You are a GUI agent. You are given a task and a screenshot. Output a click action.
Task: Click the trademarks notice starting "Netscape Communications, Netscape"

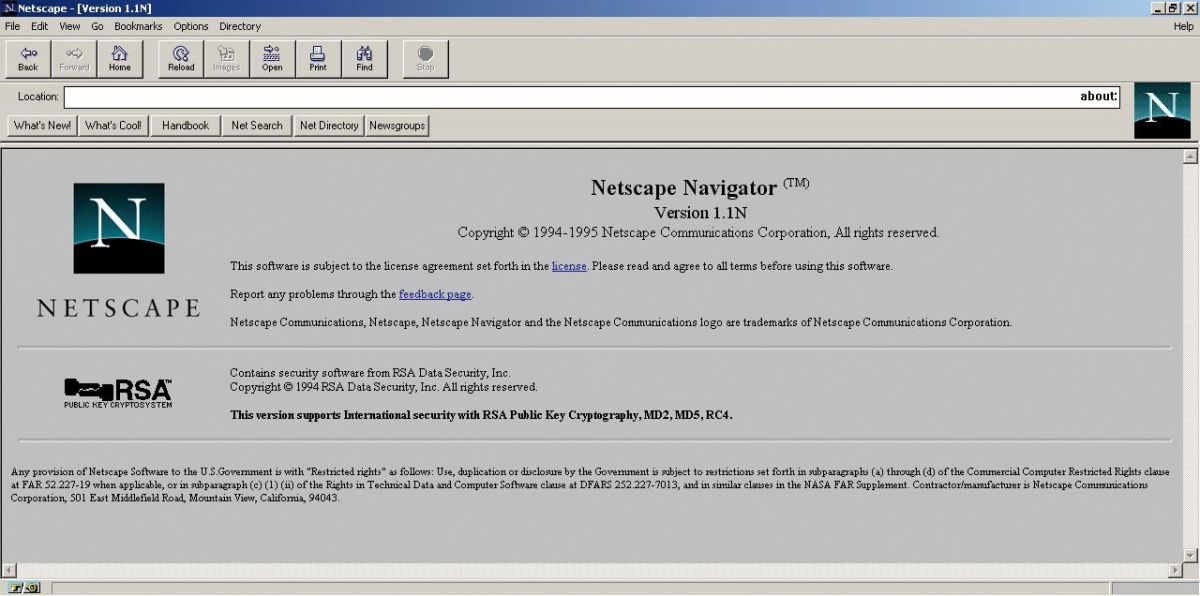click(621, 322)
